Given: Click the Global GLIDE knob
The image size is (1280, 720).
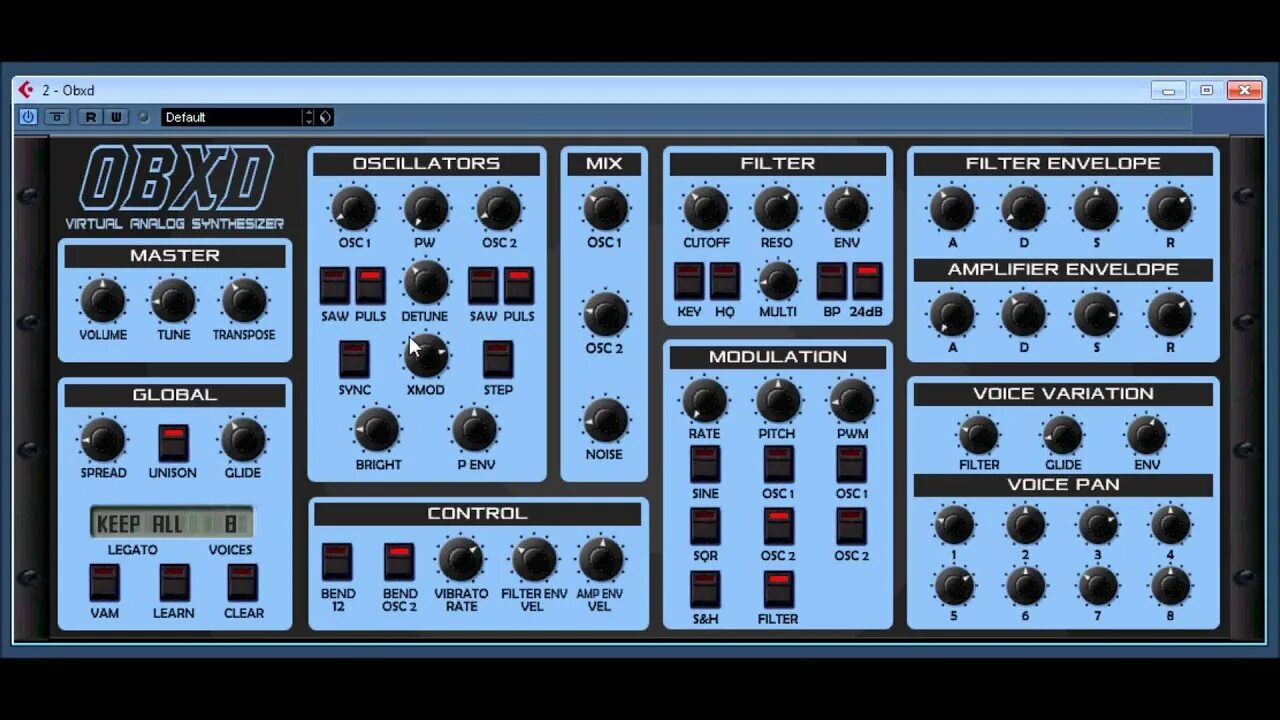Looking at the screenshot, I should pyautogui.click(x=243, y=440).
